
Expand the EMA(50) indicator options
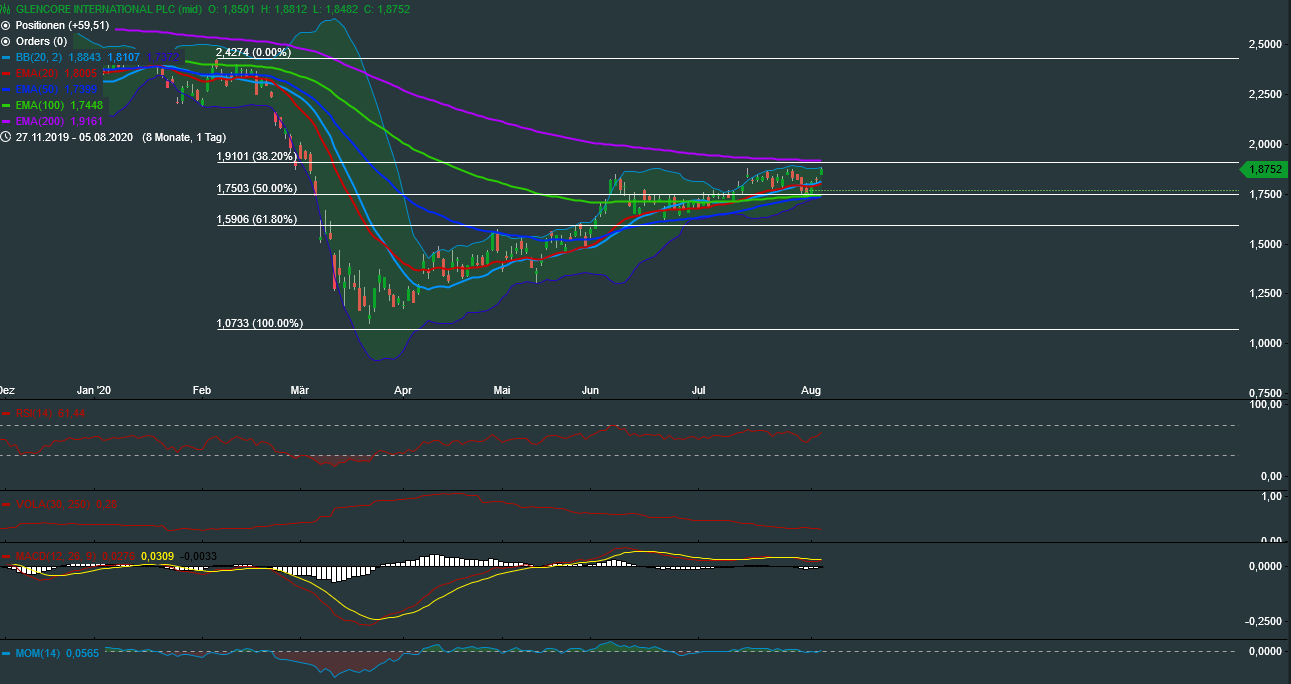click(x=5, y=89)
